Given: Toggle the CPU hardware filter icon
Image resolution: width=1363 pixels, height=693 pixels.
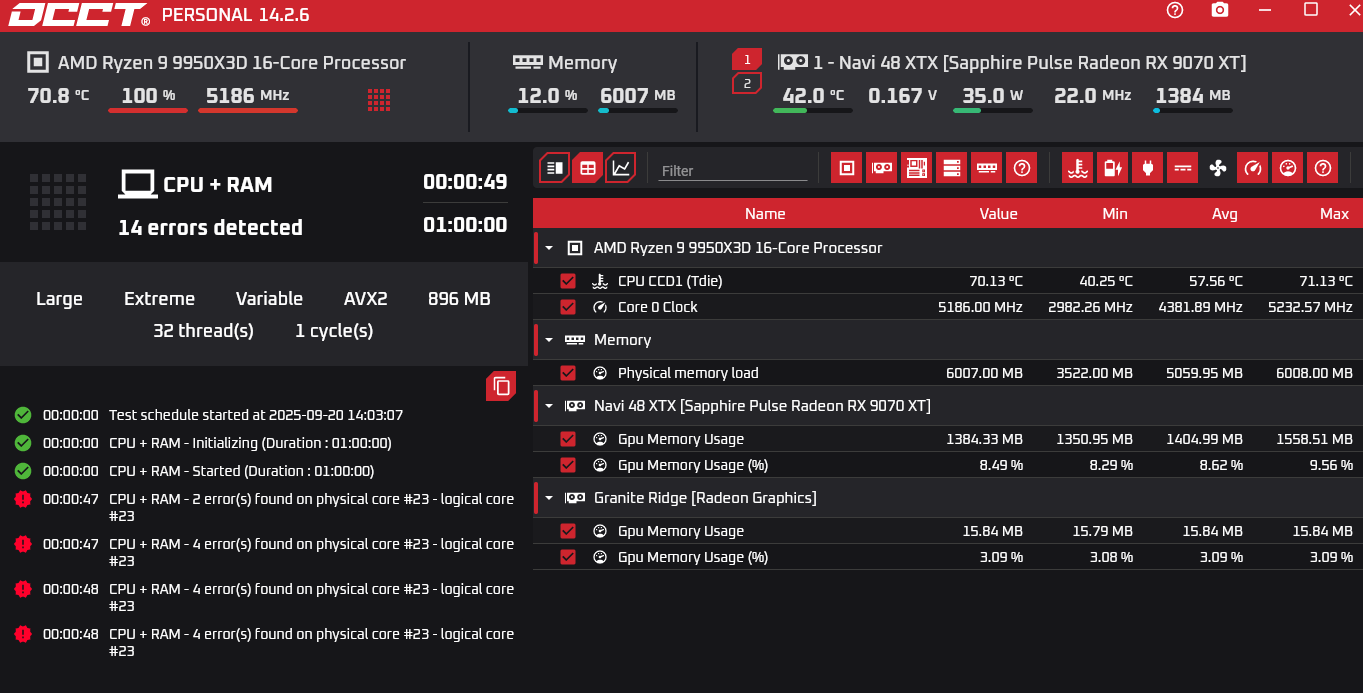Looking at the screenshot, I should [x=846, y=168].
